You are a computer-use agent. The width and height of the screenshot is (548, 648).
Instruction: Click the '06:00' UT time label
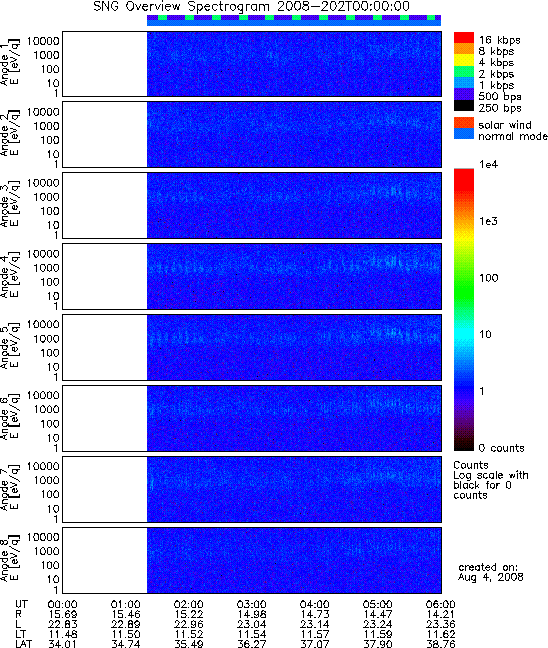pyautogui.click(x=441, y=605)
